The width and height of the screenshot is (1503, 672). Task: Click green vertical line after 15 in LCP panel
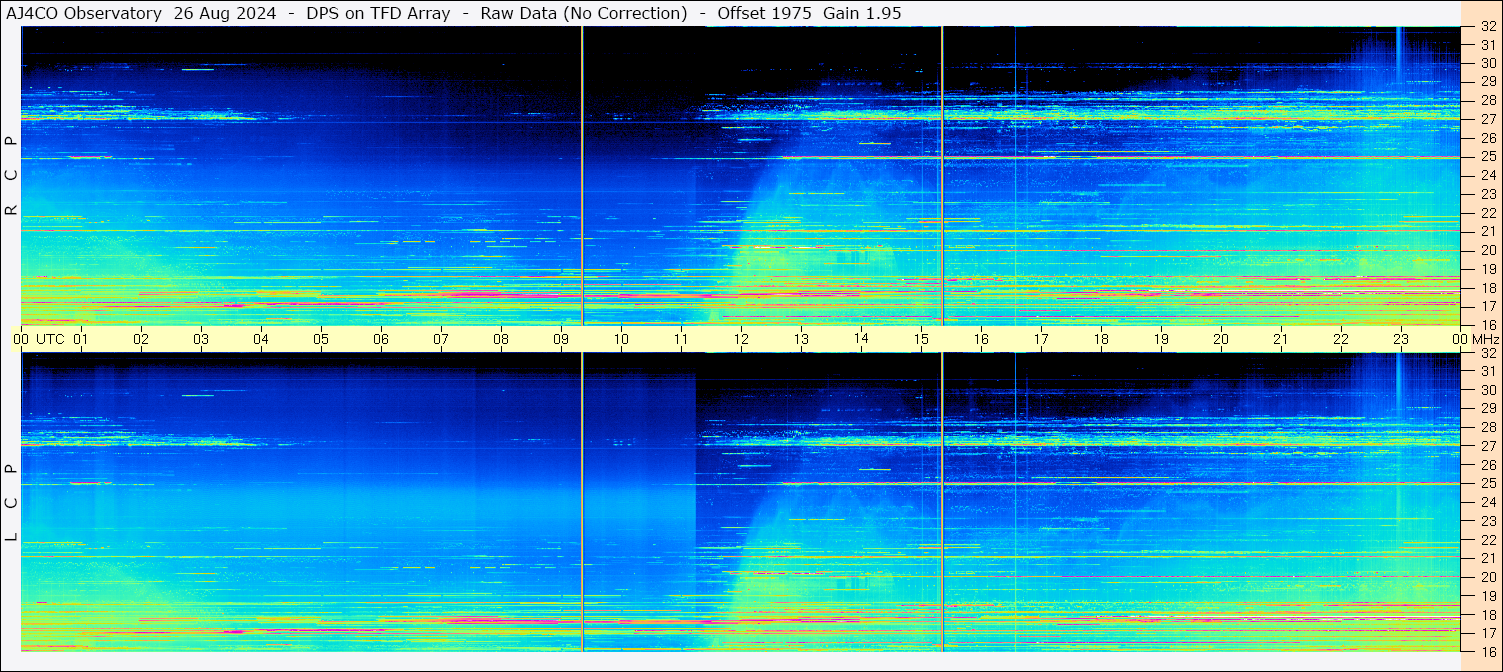tap(942, 500)
